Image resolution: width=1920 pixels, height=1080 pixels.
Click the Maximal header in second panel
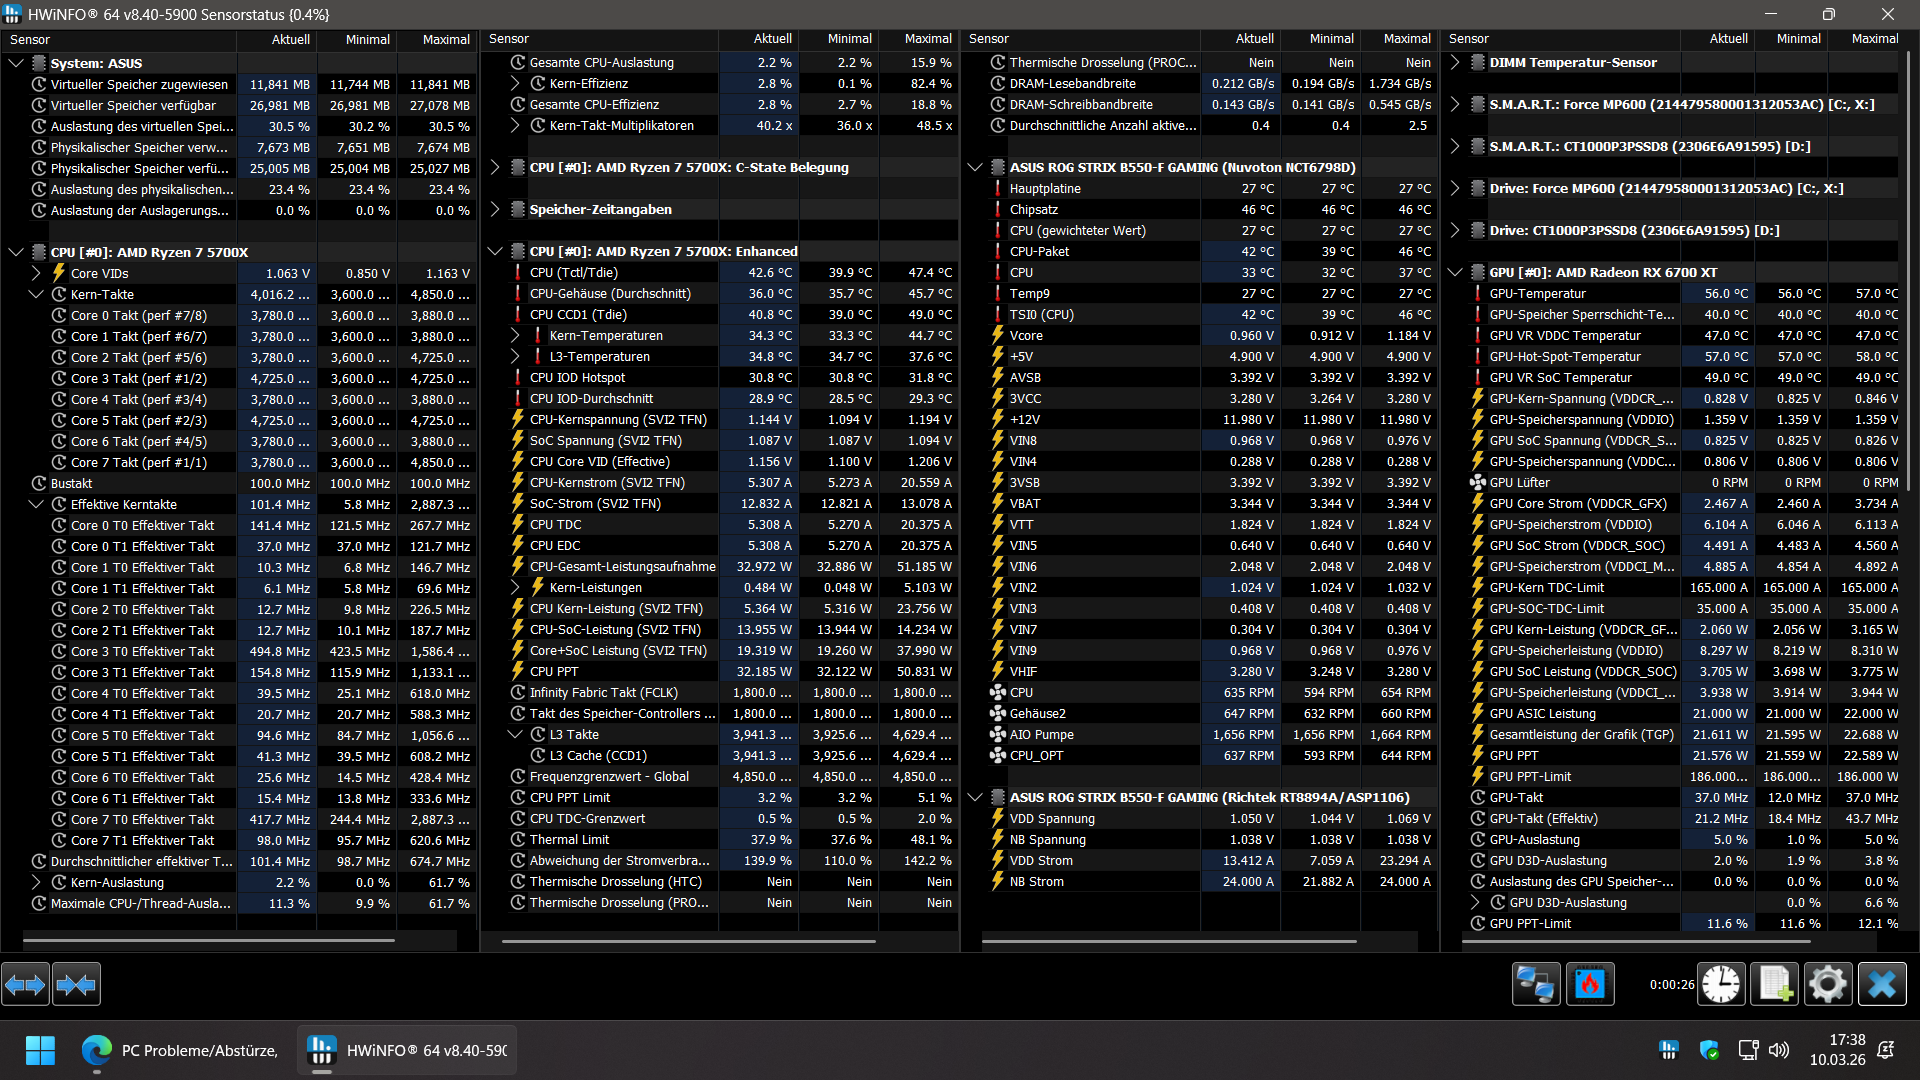click(x=927, y=39)
